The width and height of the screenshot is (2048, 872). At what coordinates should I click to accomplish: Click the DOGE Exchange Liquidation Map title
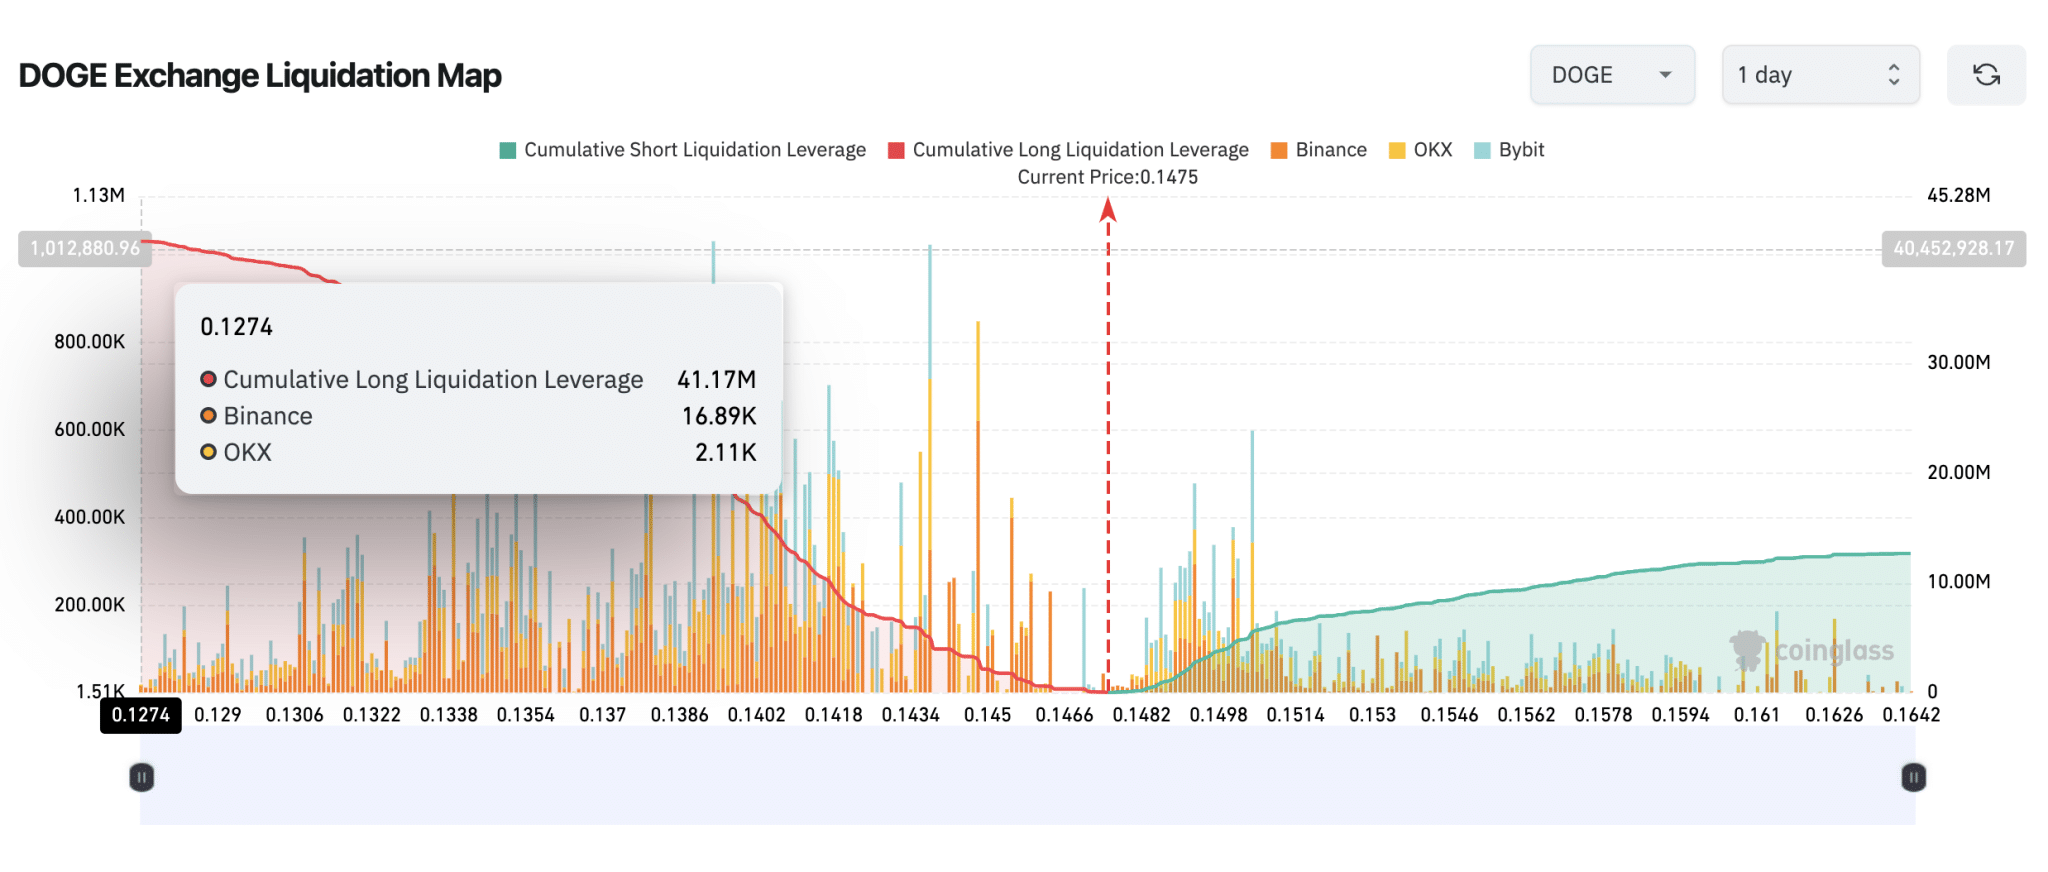point(260,76)
